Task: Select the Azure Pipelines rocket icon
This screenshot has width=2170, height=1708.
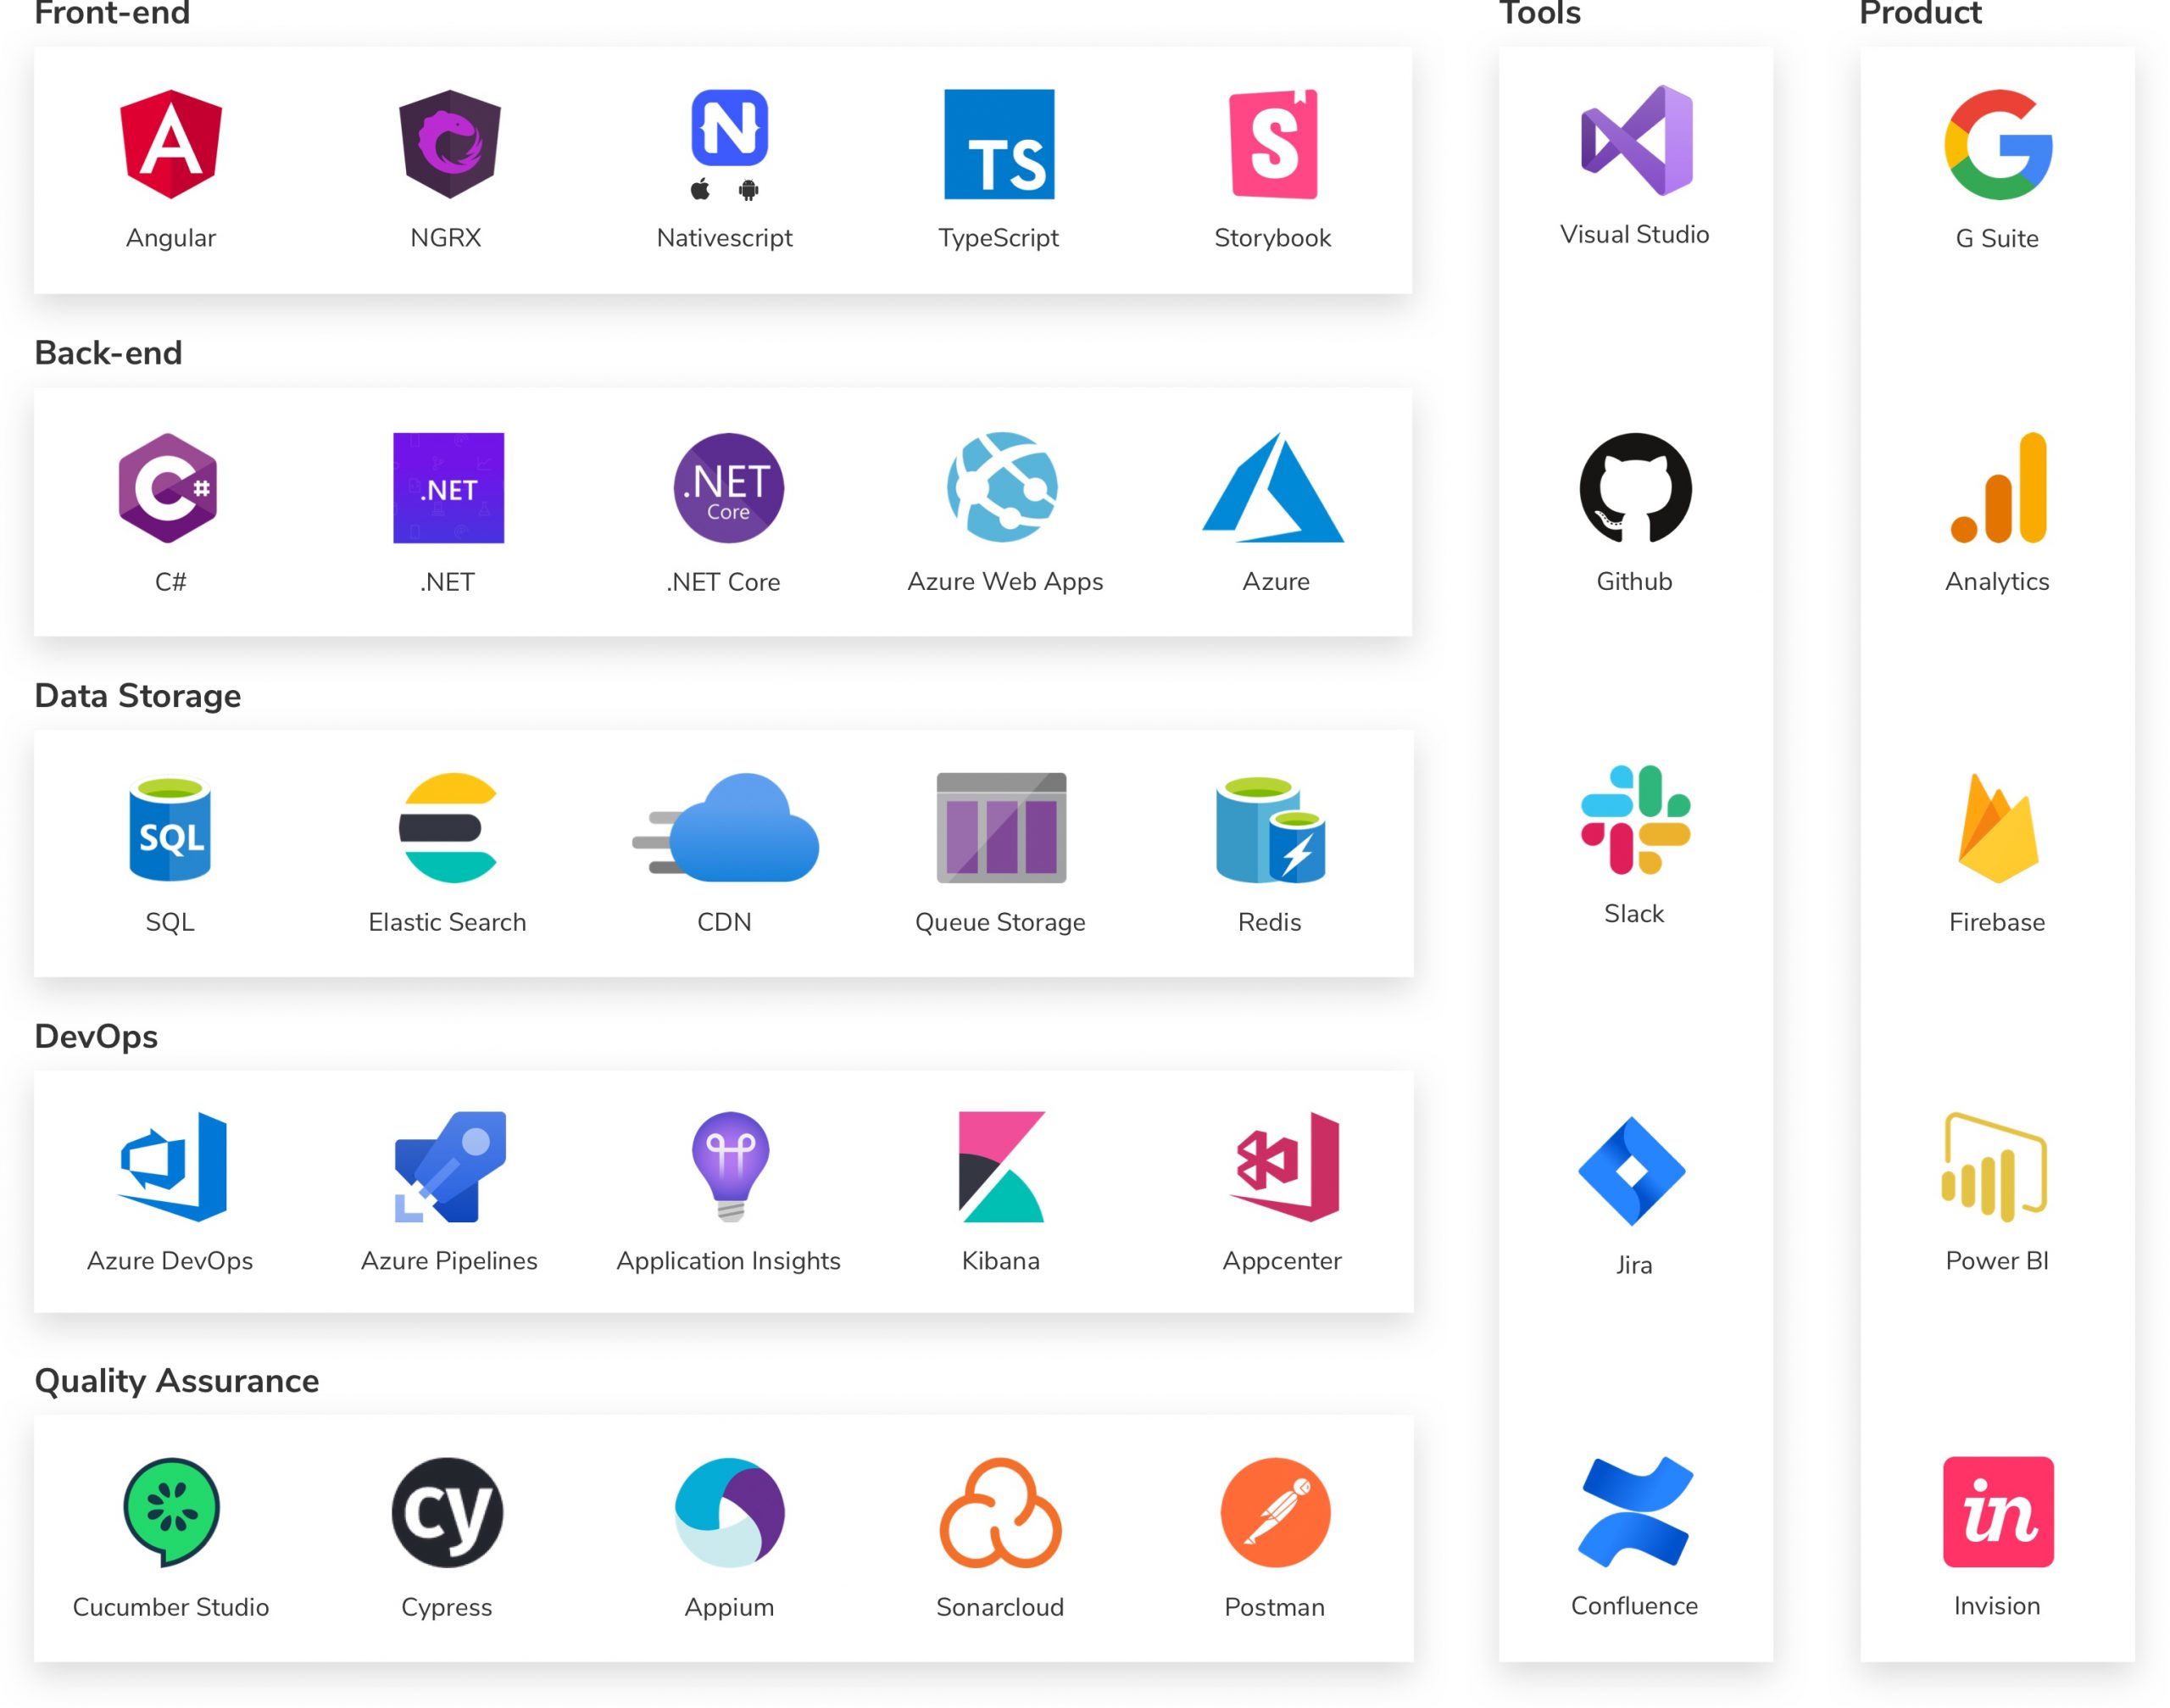Action: pos(450,1167)
